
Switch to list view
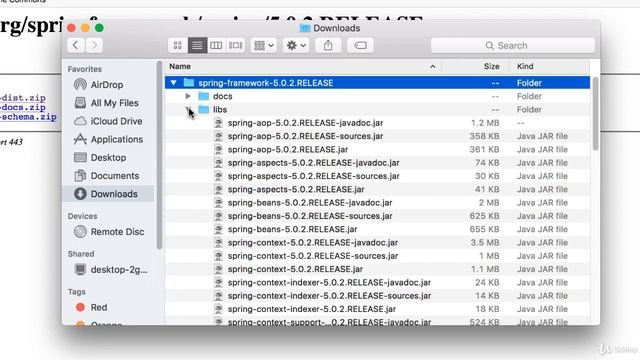(197, 45)
